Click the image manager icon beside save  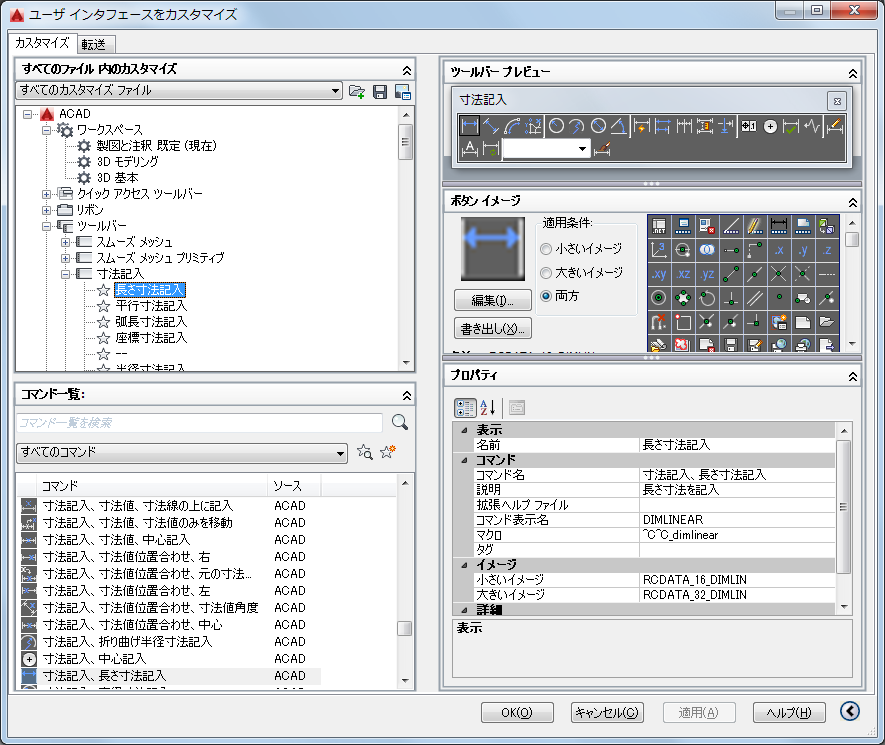click(x=402, y=91)
